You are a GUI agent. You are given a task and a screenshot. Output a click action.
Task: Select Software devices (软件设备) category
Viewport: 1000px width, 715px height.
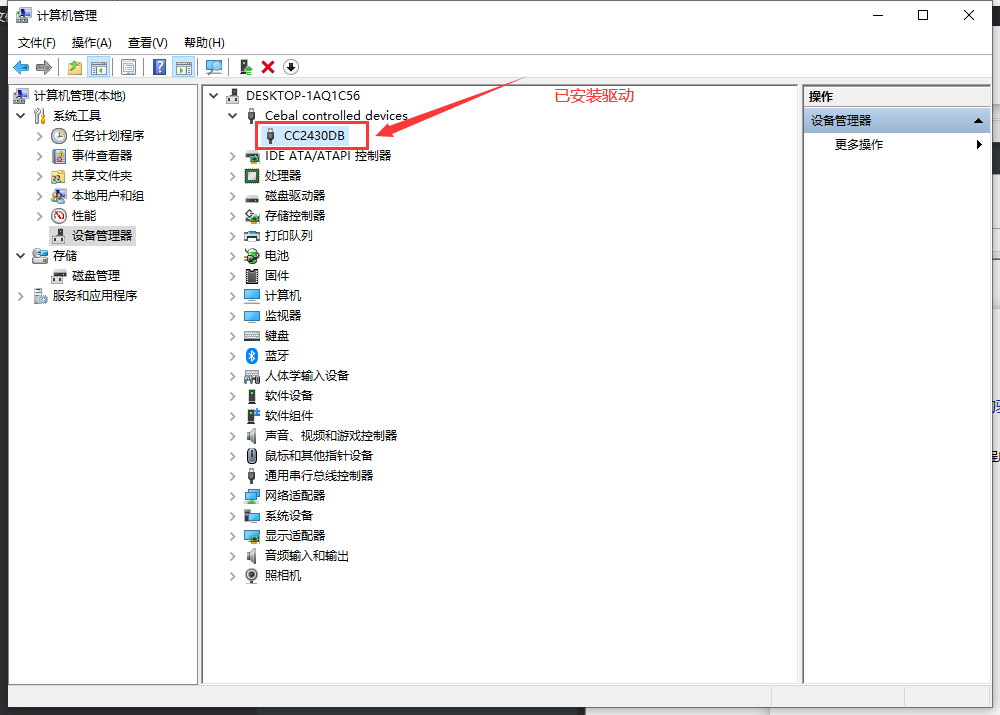point(289,395)
